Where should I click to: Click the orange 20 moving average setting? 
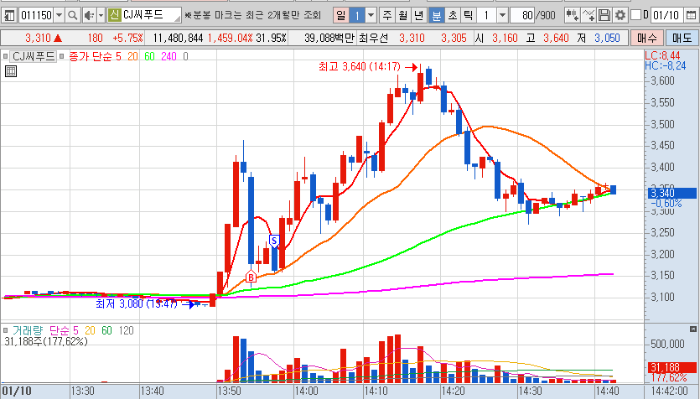tap(133, 57)
